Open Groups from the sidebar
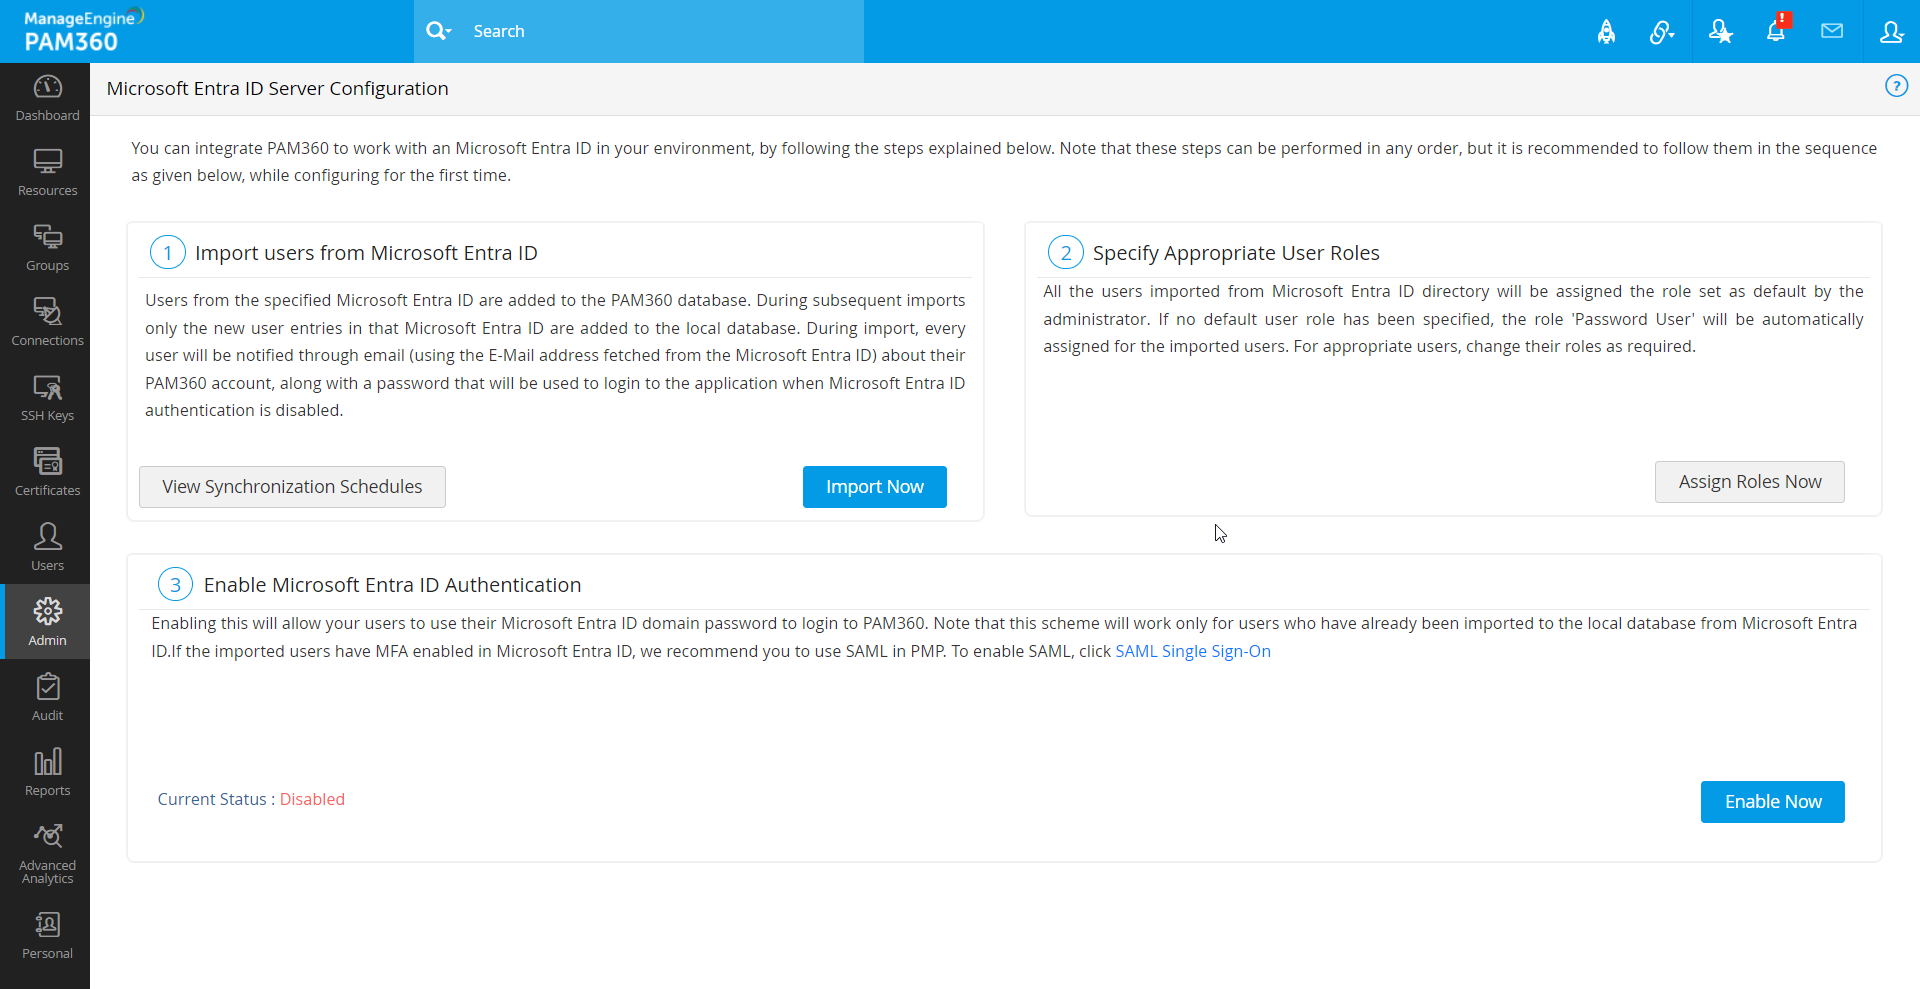The image size is (1920, 989). point(47,248)
